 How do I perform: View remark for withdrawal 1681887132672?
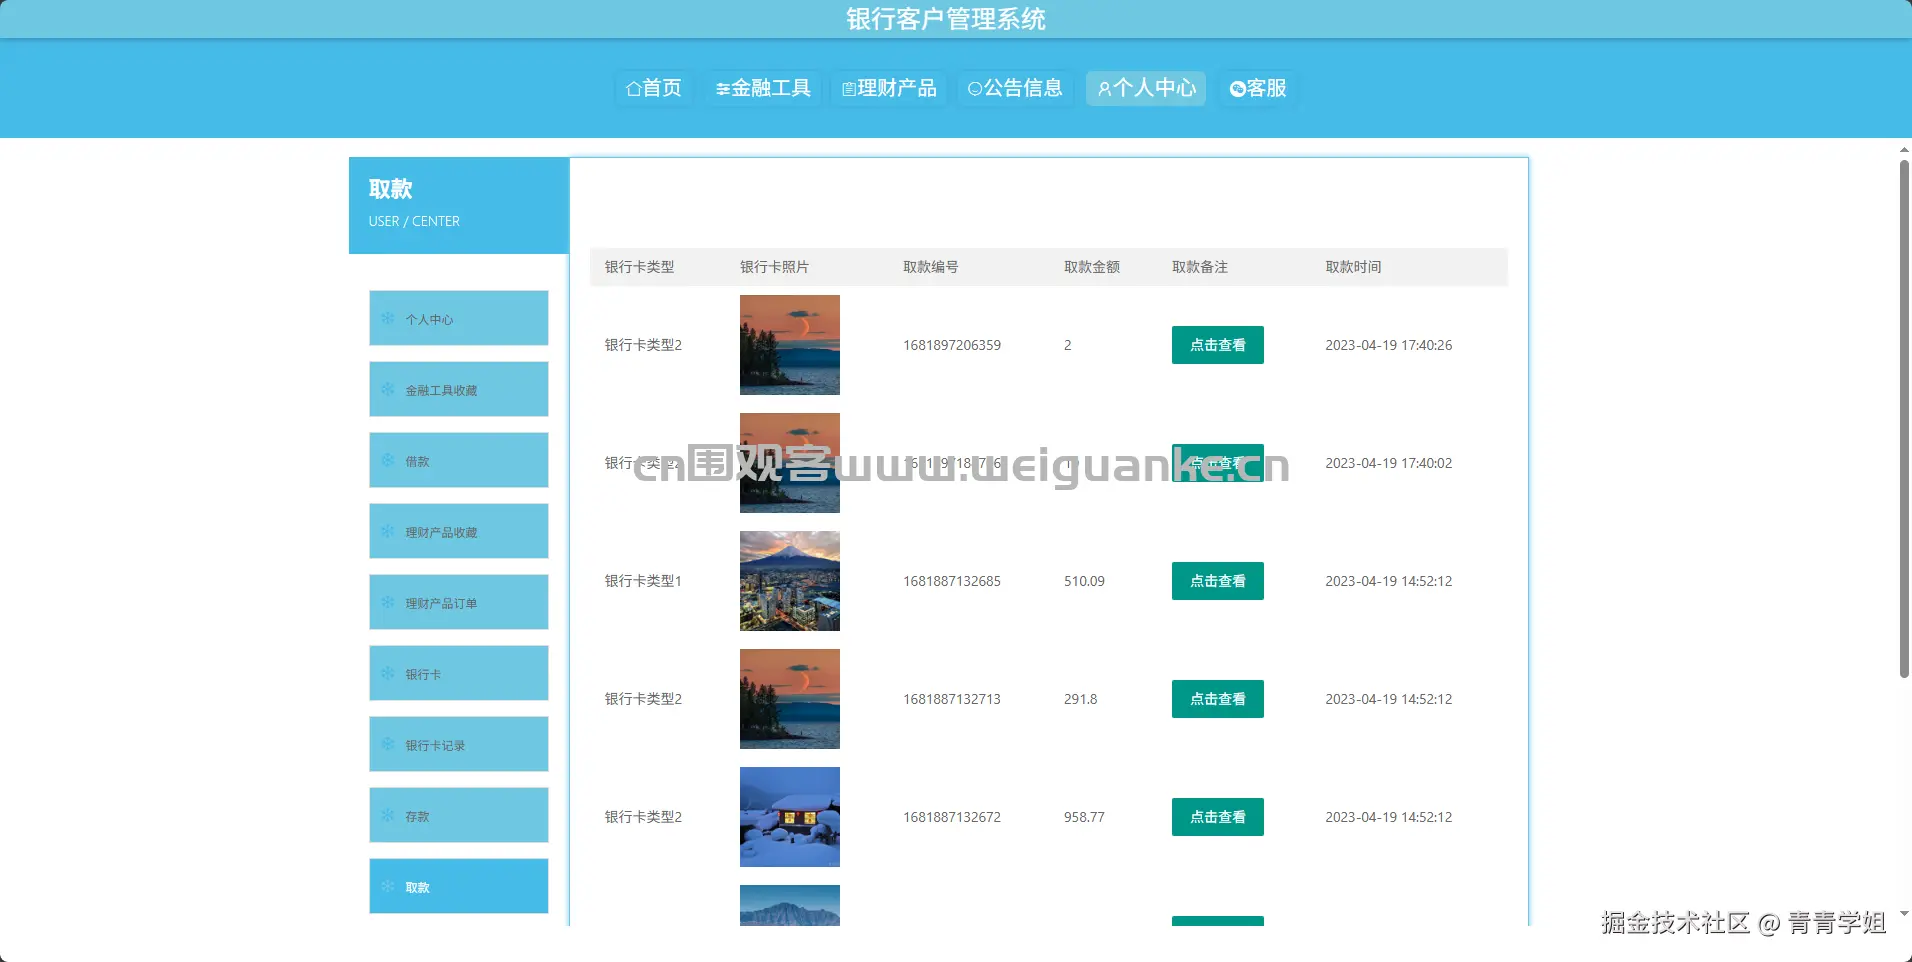[1218, 817]
